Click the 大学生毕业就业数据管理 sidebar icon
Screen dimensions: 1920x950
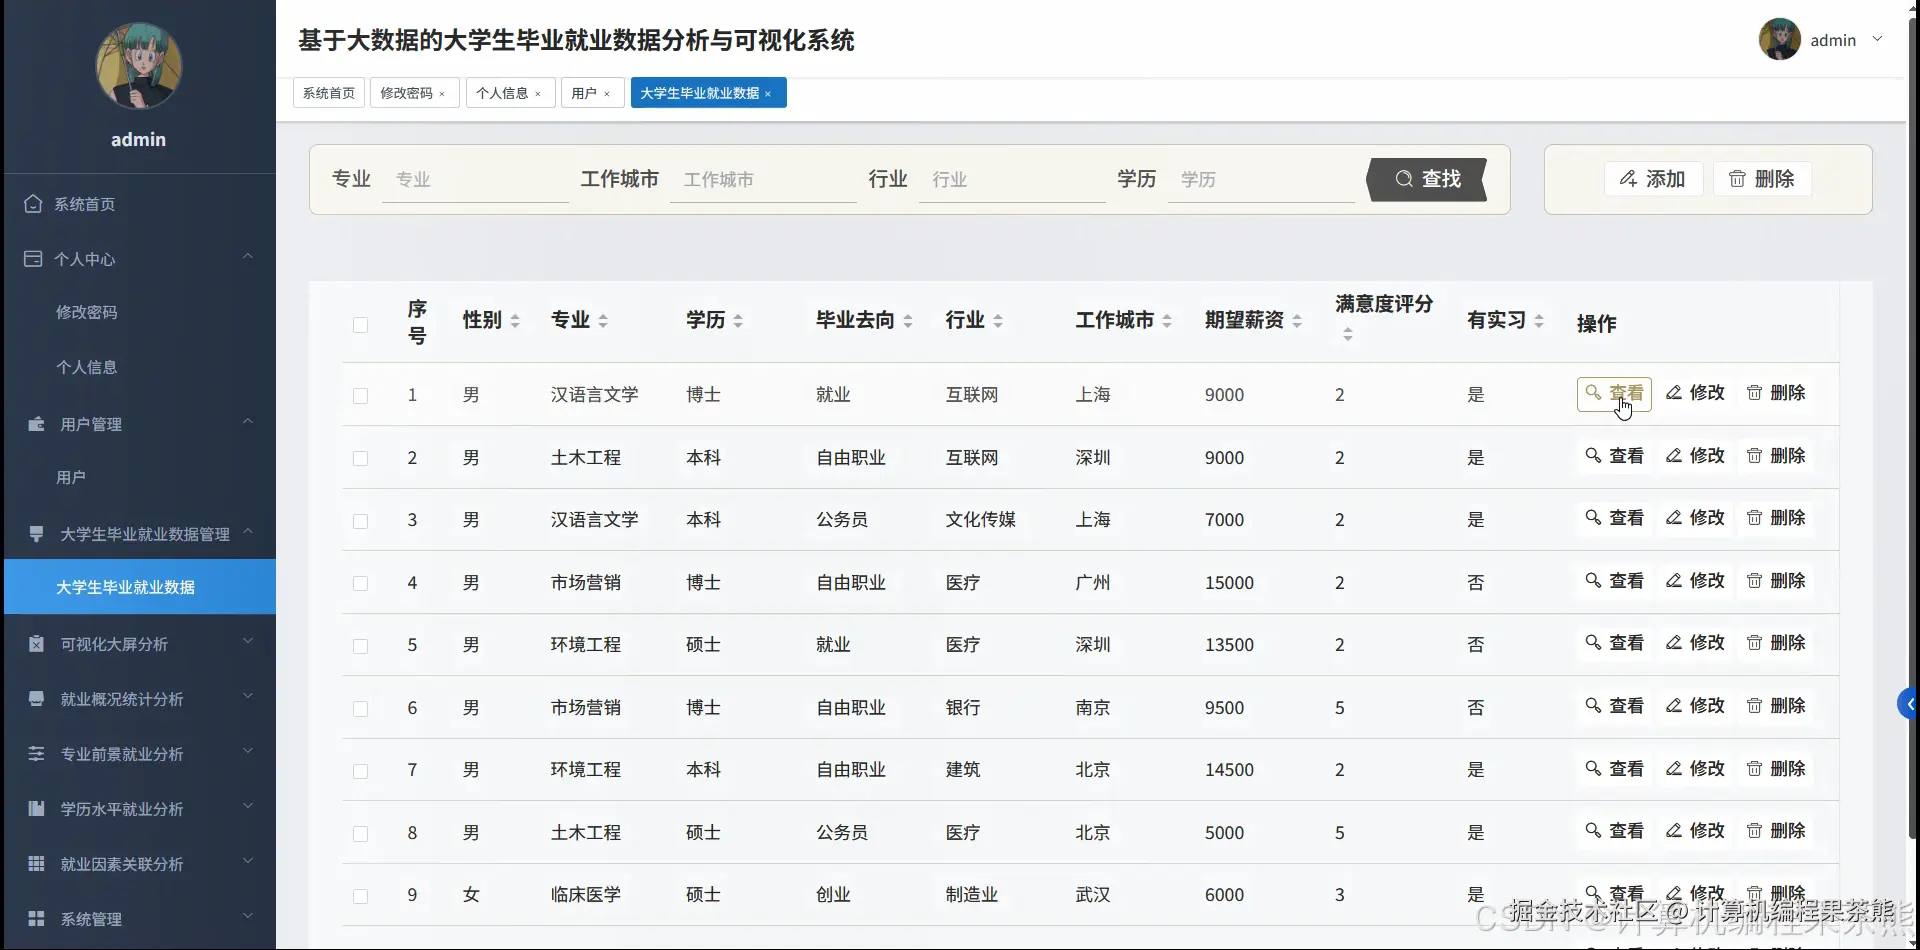[x=36, y=534]
